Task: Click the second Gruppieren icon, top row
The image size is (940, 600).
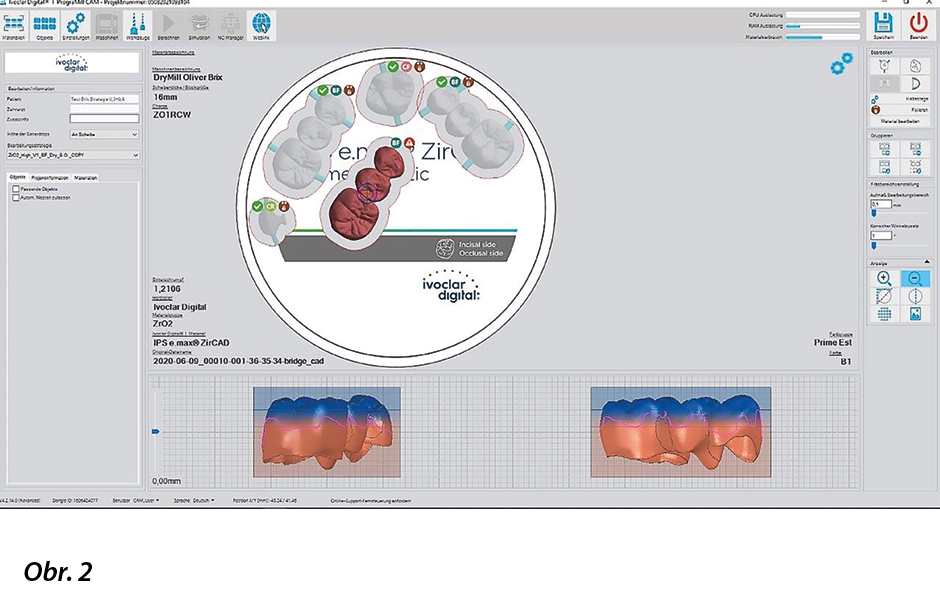Action: pos(915,149)
